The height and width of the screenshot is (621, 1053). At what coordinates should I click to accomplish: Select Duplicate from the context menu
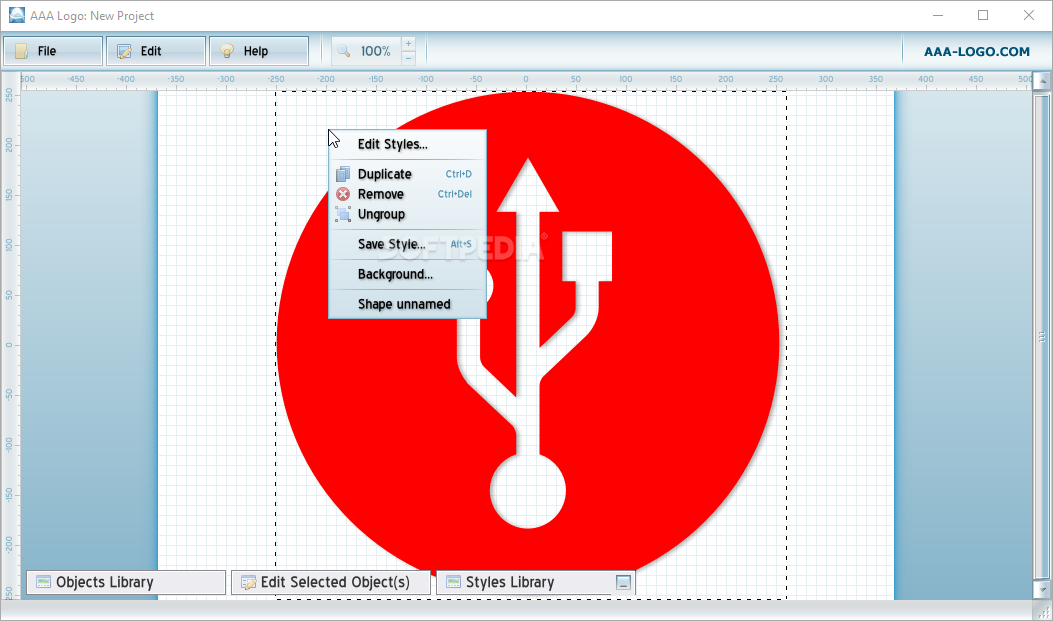click(x=407, y=174)
